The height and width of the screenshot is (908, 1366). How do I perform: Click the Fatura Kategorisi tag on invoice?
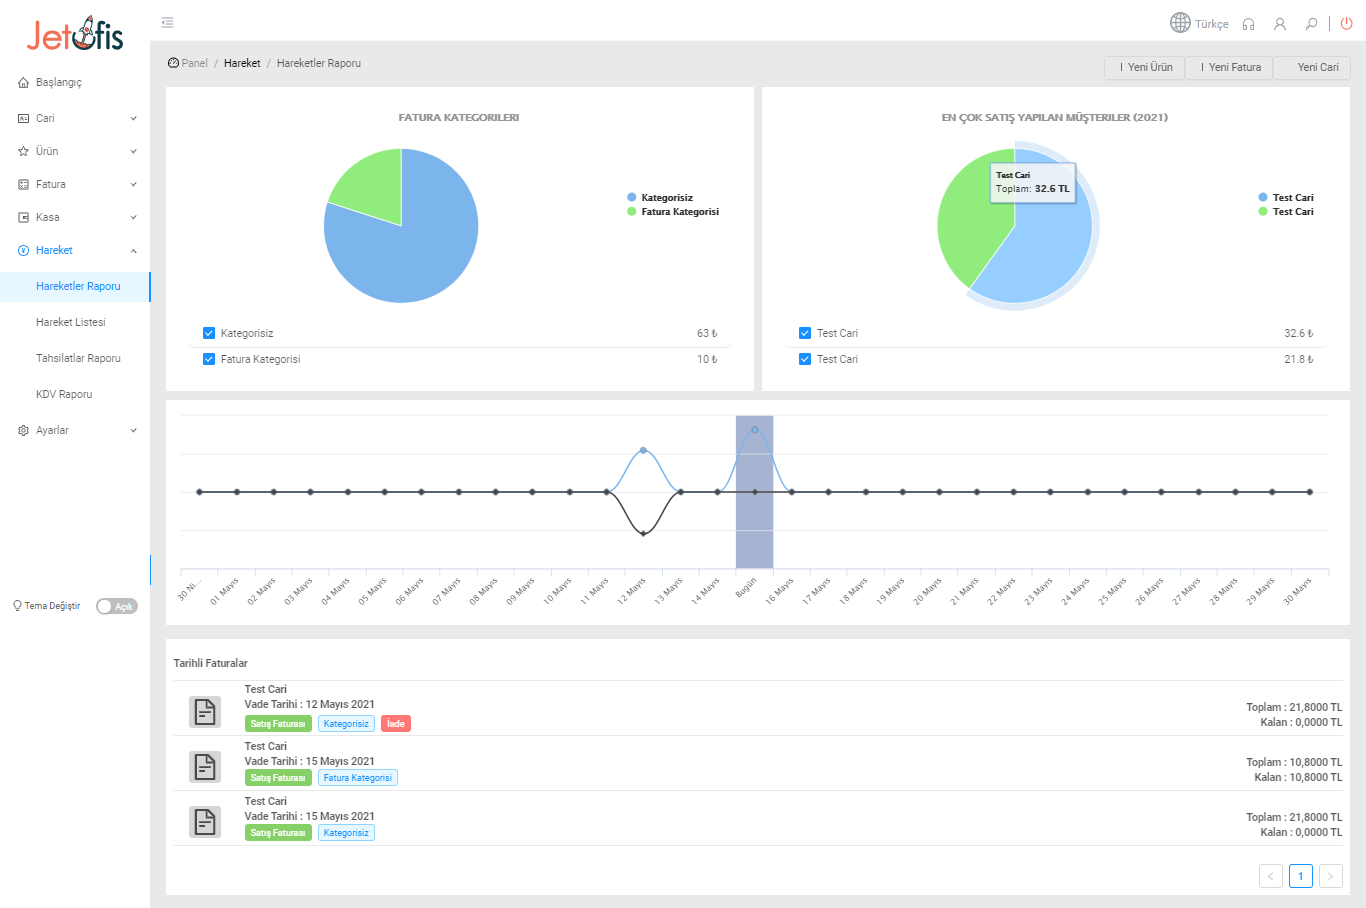(x=358, y=777)
